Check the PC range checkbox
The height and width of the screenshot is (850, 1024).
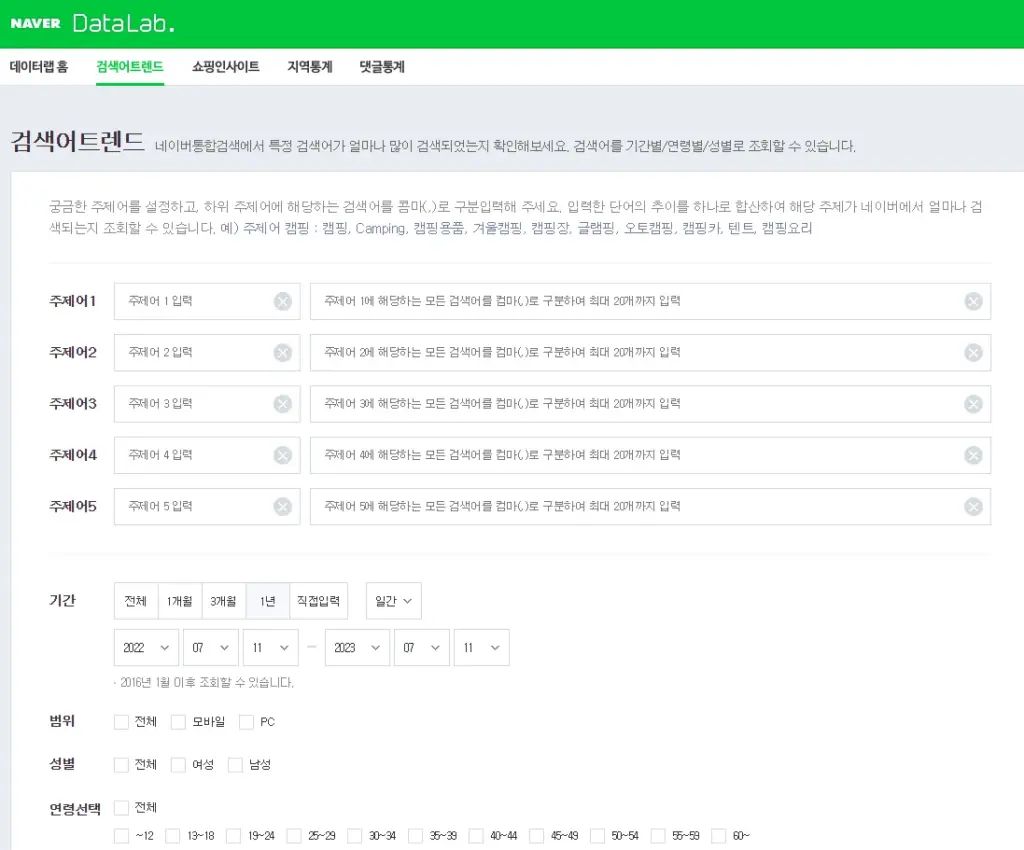click(246, 722)
